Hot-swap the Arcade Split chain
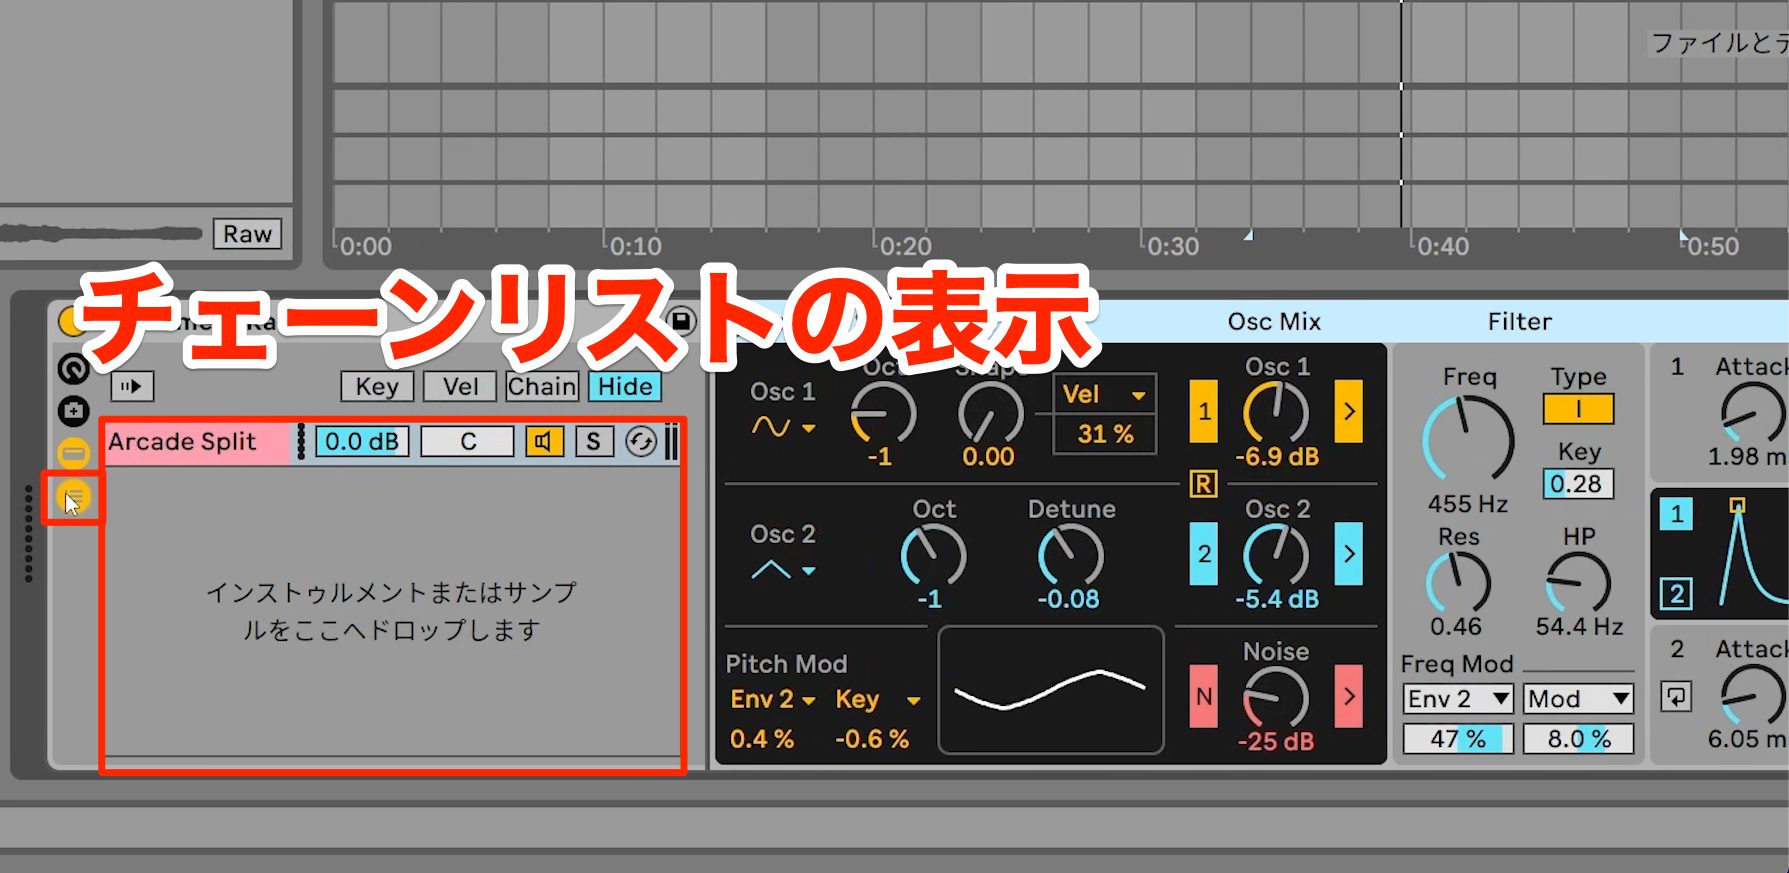This screenshot has height=873, width=1789. [x=641, y=441]
